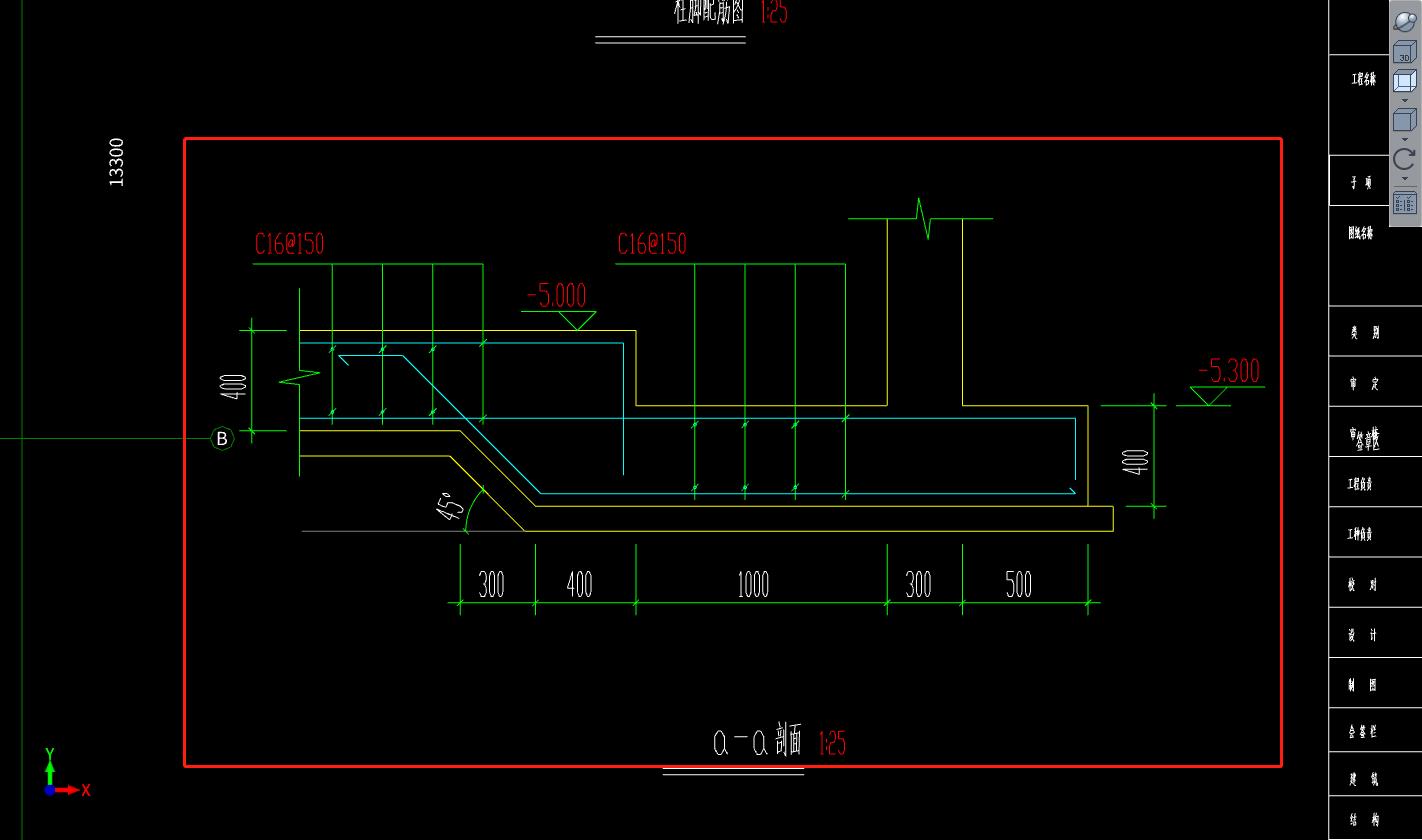This screenshot has height=840, width=1422.
Task: Select the a-a 剖面 section title
Action: click(x=757, y=742)
